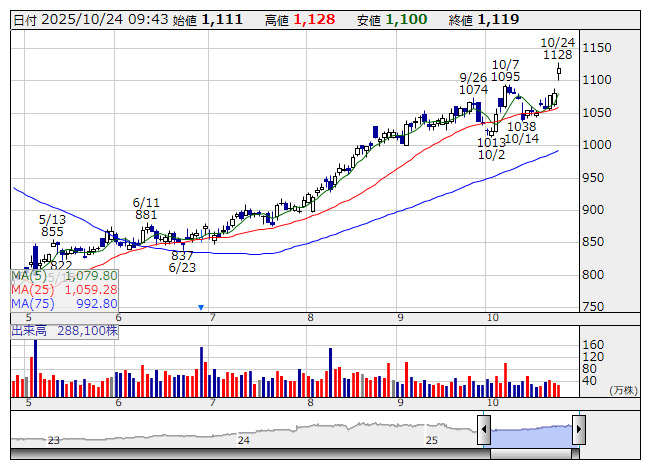Click the tallest volume bar in May
Viewport: 653px width, 470px height.
[x=35, y=368]
